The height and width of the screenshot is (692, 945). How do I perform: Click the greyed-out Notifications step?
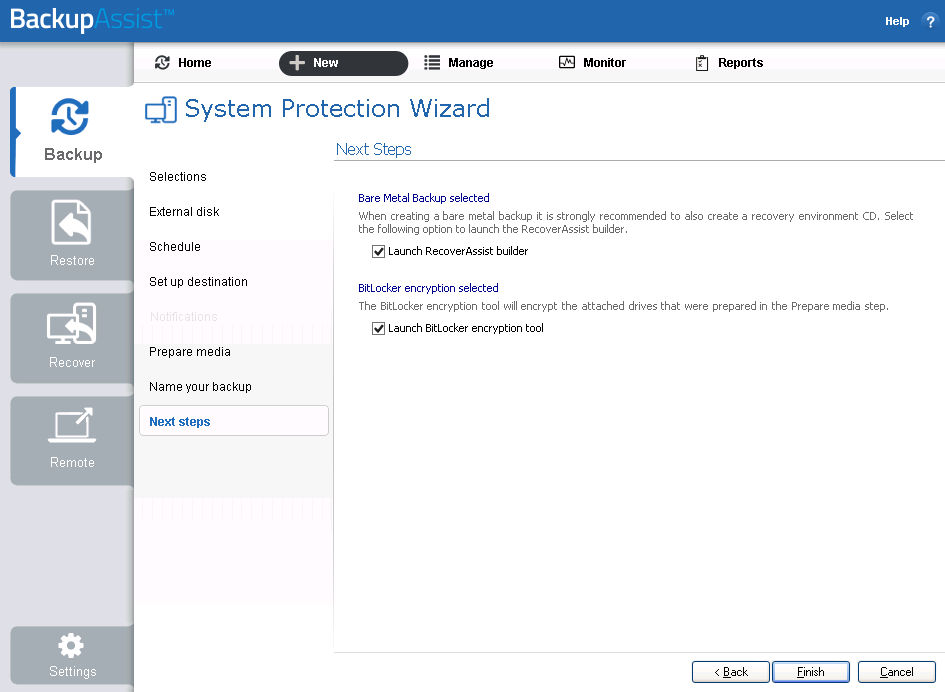(184, 316)
